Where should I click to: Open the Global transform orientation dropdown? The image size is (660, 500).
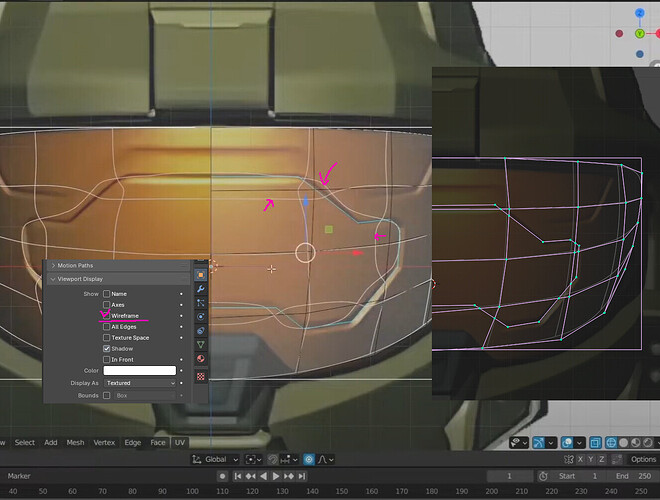click(215, 459)
